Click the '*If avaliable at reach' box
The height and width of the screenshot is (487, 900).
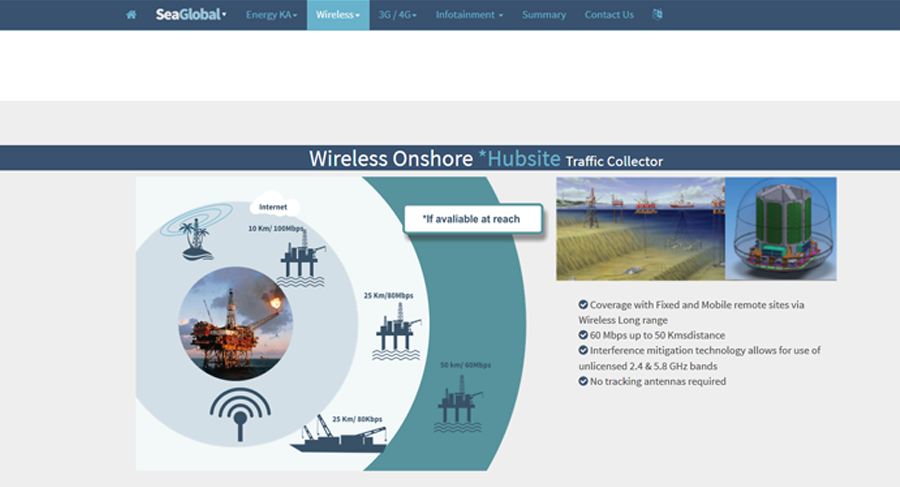472,219
